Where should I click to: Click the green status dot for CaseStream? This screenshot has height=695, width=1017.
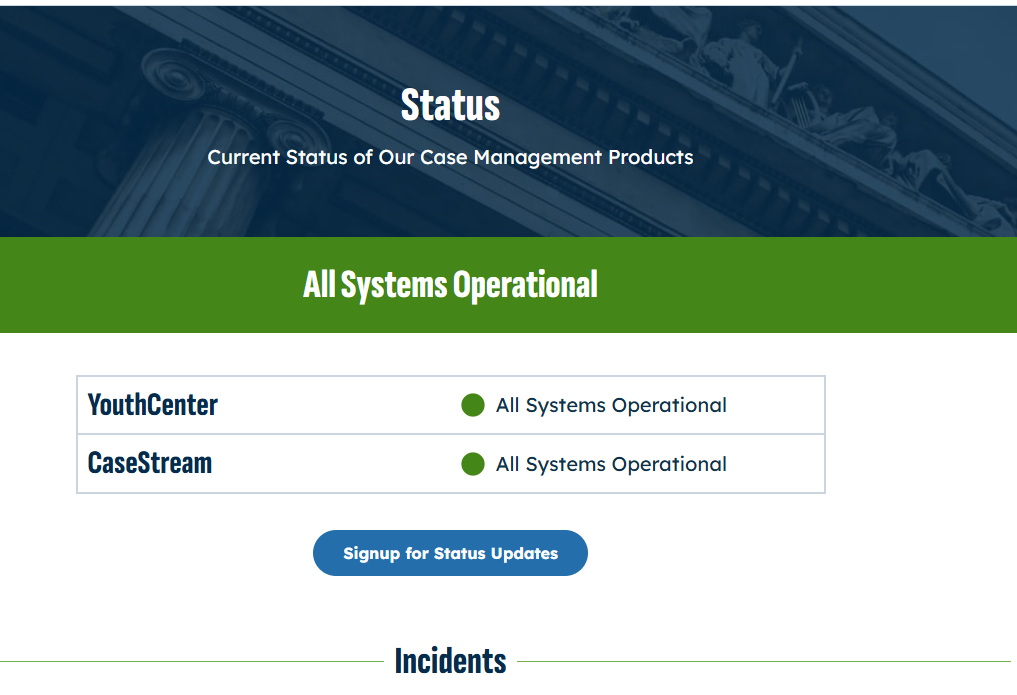click(473, 464)
